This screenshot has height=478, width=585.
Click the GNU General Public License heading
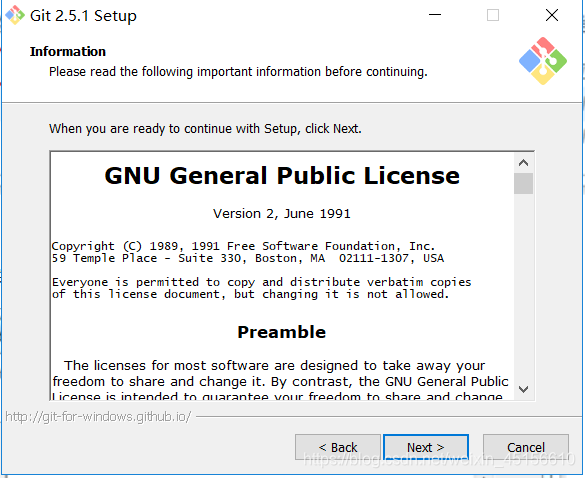tap(282, 175)
